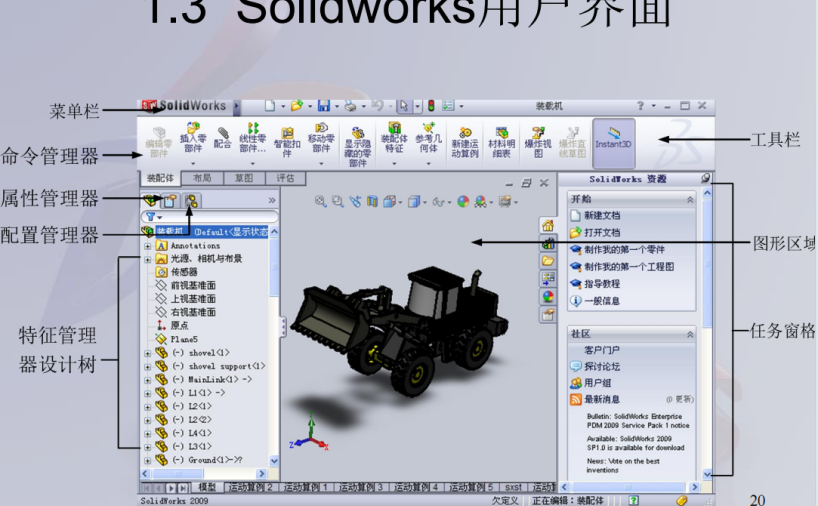Toggle the Instant3D button
Viewport: 818px width, 506px height.
tap(614, 142)
